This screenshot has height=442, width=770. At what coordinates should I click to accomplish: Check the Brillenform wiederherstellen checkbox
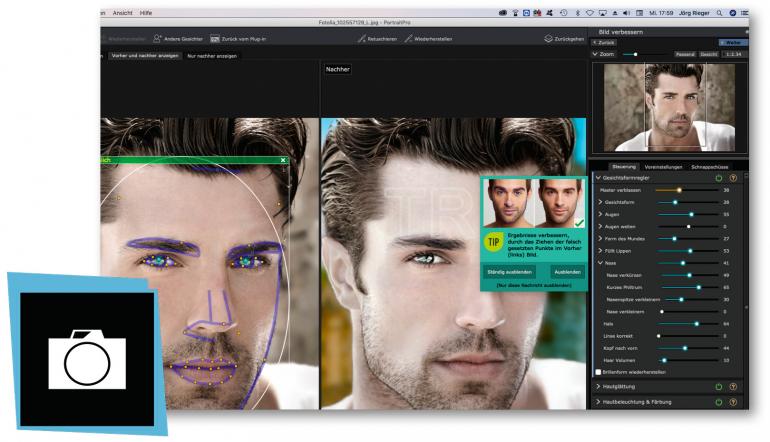click(598, 372)
